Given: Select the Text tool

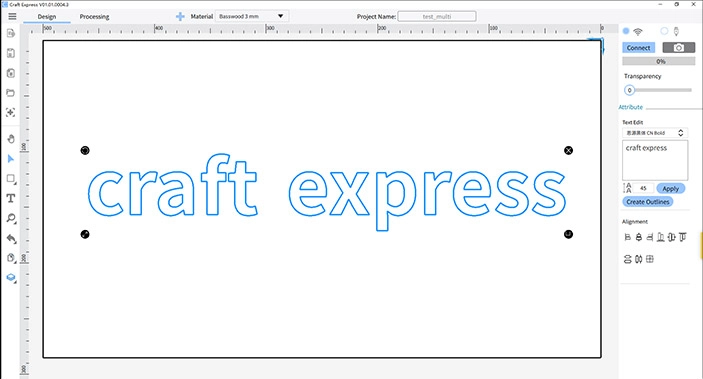Looking at the screenshot, I should 11,198.
